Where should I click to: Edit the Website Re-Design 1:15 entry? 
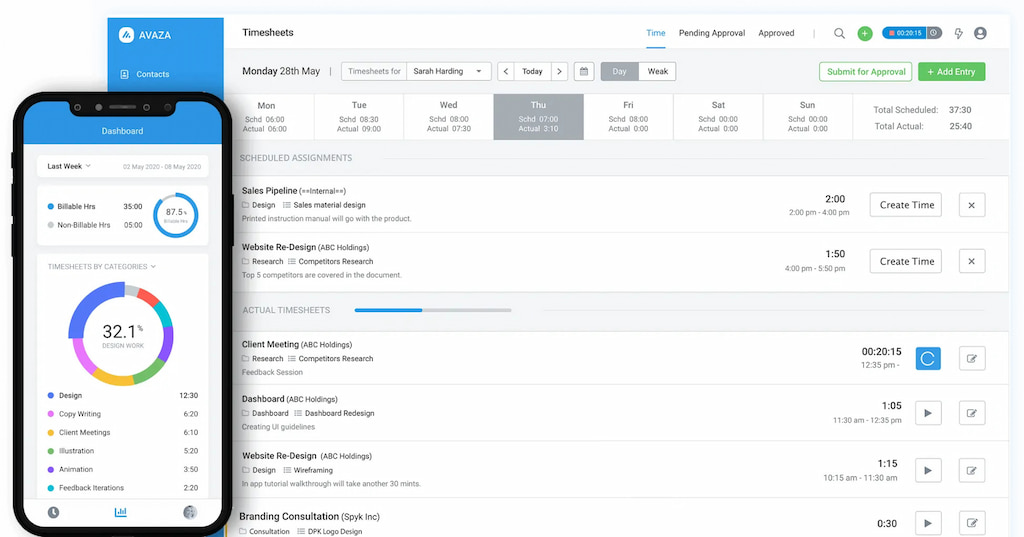point(972,470)
